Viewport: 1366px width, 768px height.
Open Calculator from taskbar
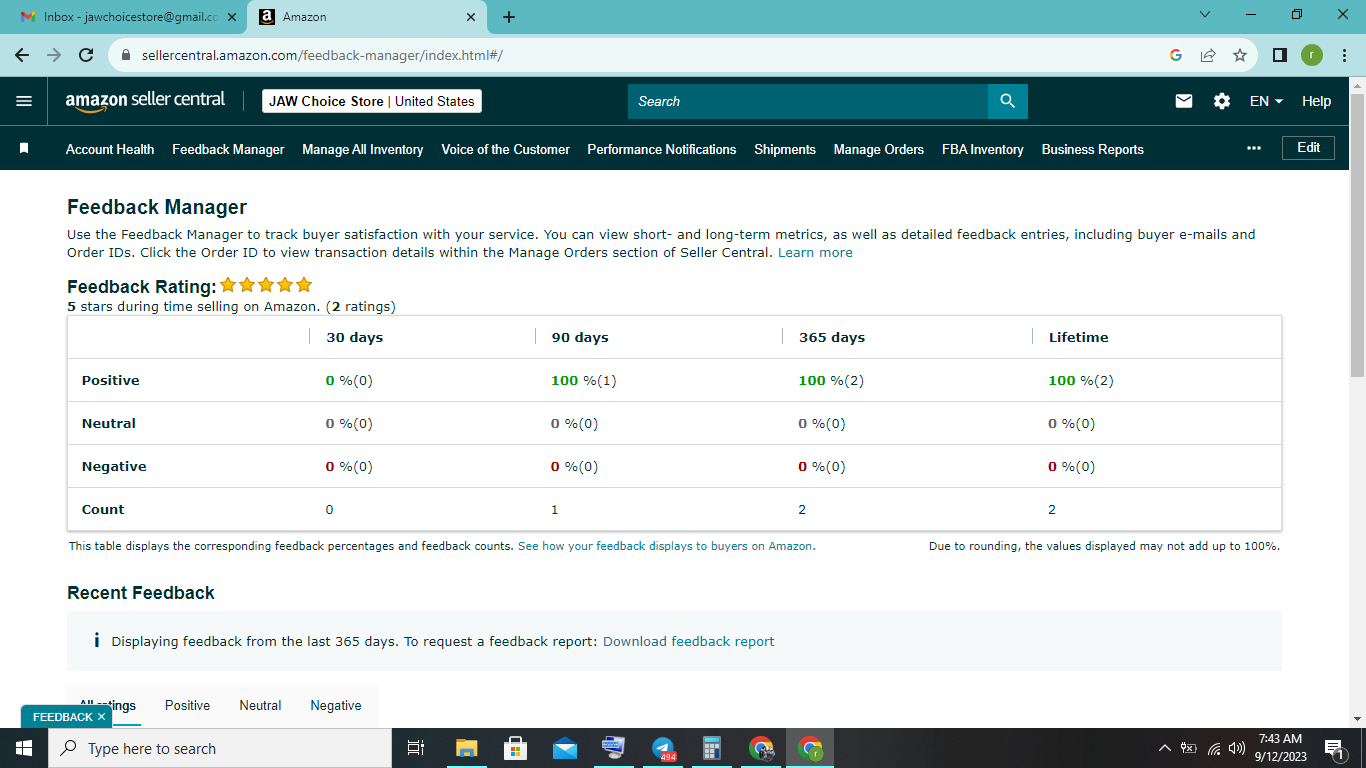(x=712, y=748)
